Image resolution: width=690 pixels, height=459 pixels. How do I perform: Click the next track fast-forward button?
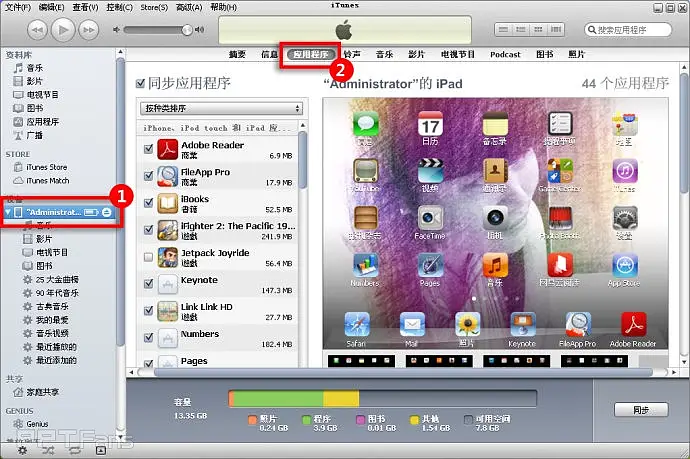click(88, 30)
